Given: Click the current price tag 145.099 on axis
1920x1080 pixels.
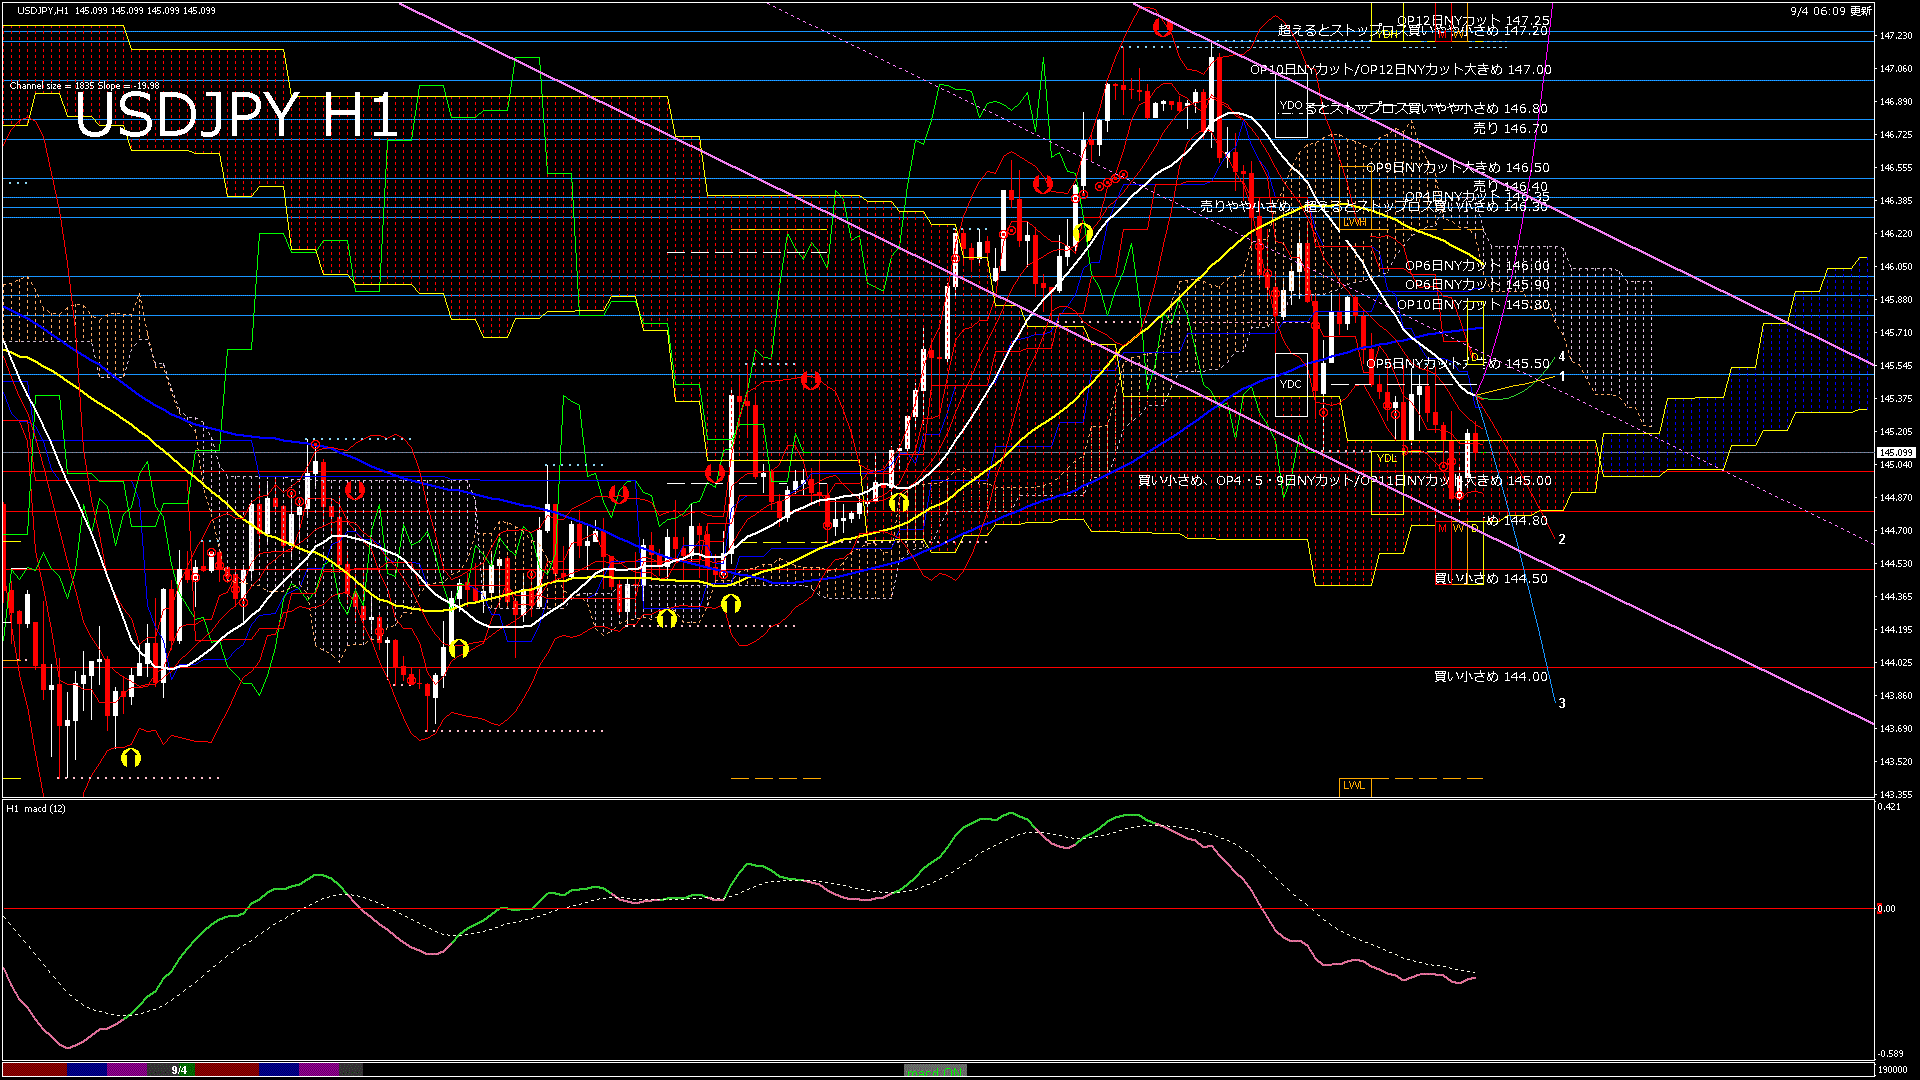Looking at the screenshot, I should point(1895,453).
